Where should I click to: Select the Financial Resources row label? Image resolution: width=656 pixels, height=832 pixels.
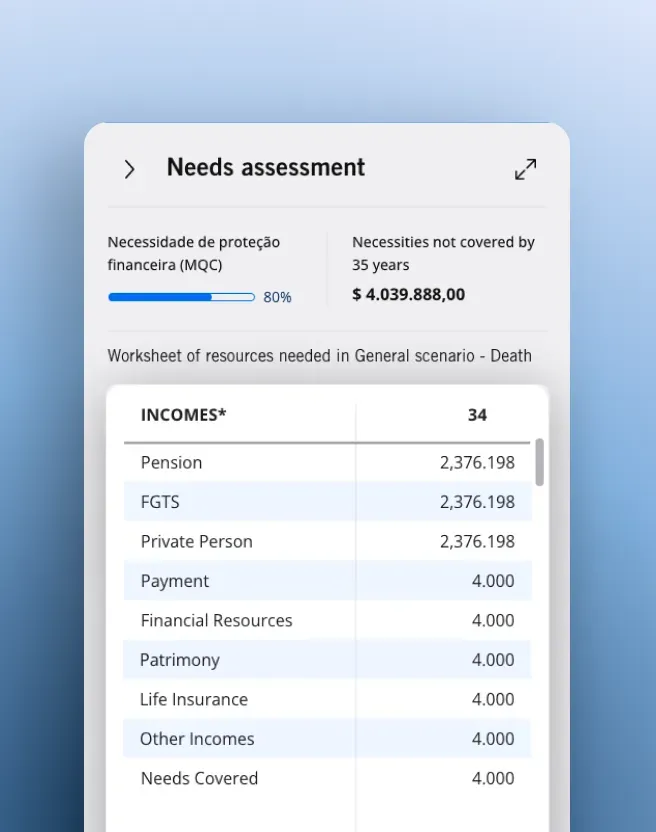click(x=217, y=621)
